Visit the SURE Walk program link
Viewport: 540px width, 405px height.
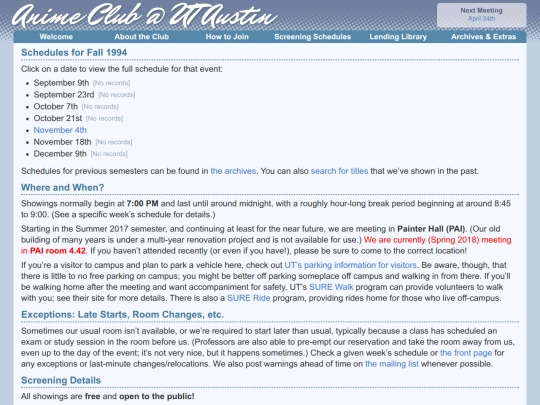point(331,287)
